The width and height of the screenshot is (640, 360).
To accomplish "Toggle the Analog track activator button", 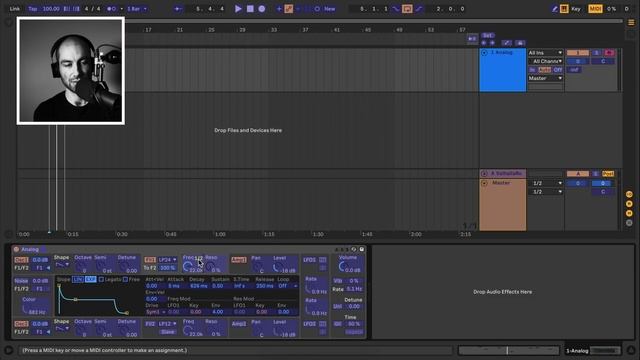I will coord(578,53).
